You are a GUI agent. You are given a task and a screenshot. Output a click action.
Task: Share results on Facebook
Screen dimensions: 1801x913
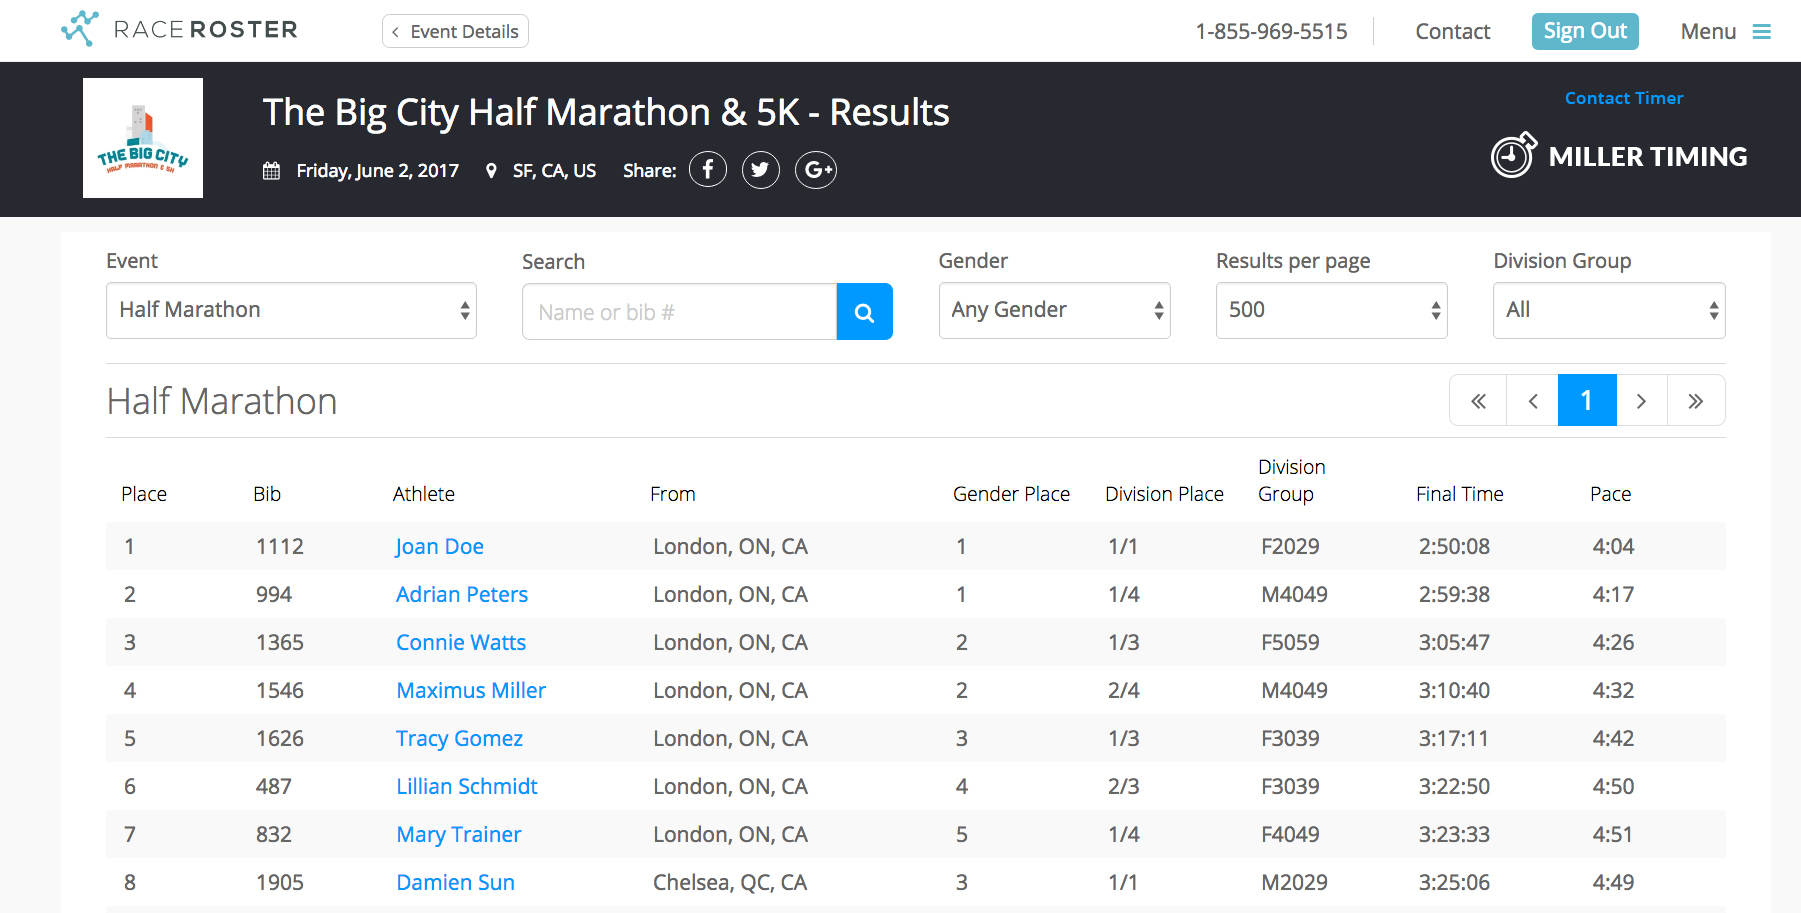(708, 170)
